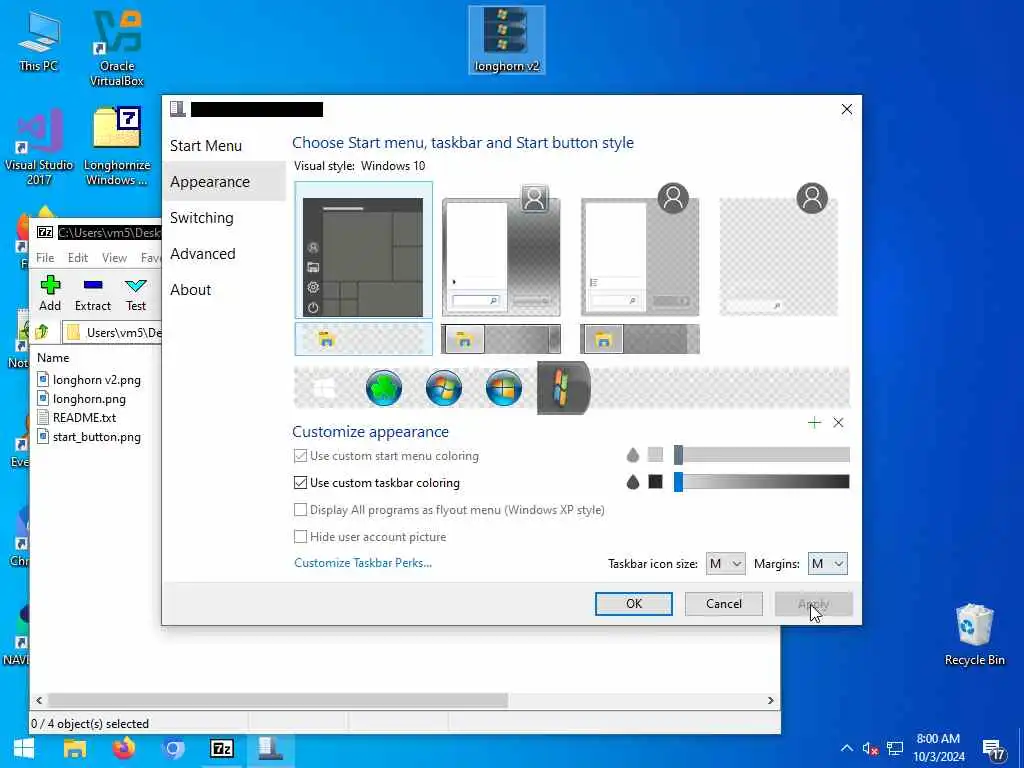Select the glass taskbar style preview

pos(501,339)
